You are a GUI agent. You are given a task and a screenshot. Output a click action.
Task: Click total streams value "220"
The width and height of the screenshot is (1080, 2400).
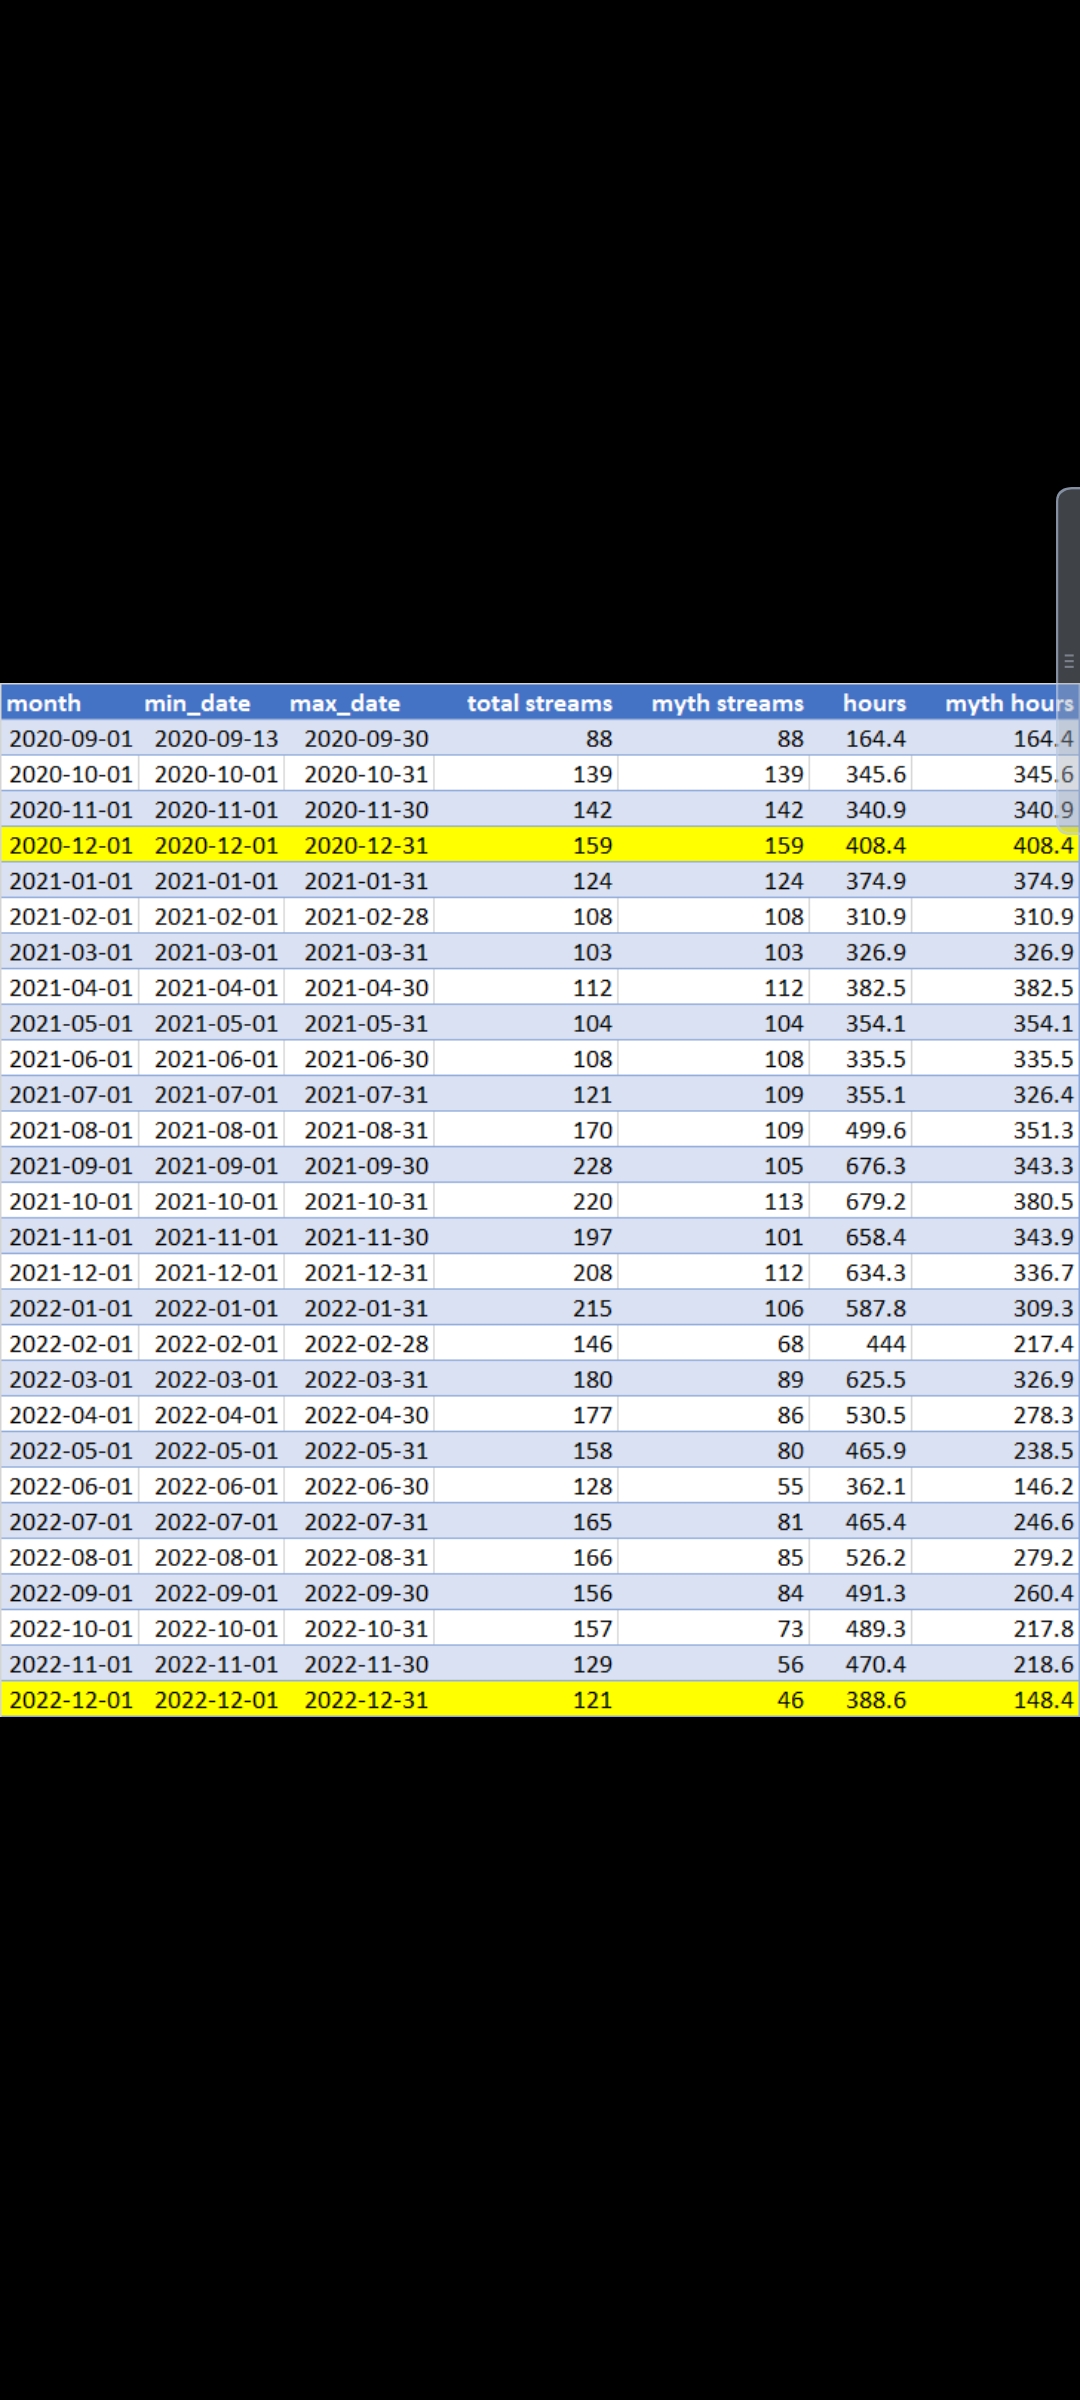coord(593,1201)
